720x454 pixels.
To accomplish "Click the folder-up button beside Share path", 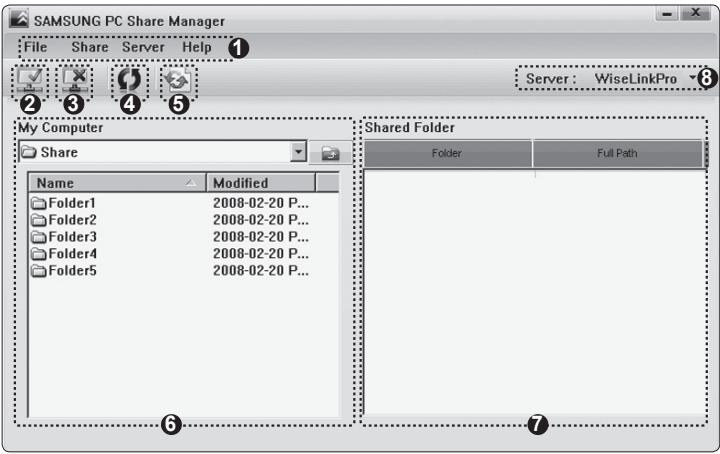I will coord(331,152).
